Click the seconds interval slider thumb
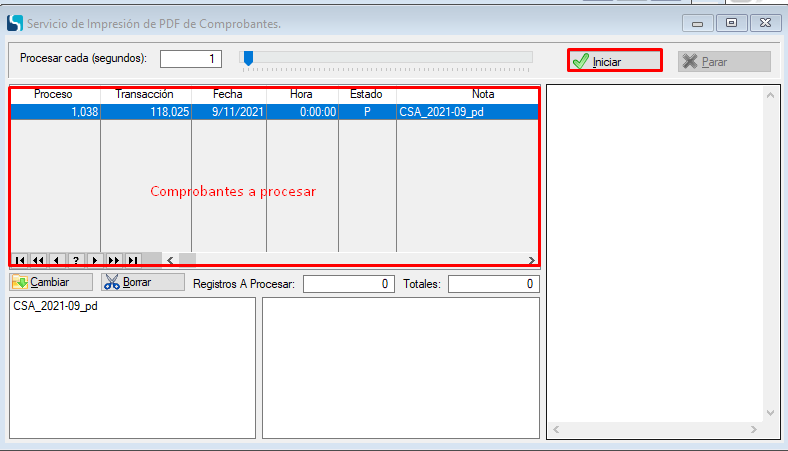The height and width of the screenshot is (451, 788). point(248,58)
